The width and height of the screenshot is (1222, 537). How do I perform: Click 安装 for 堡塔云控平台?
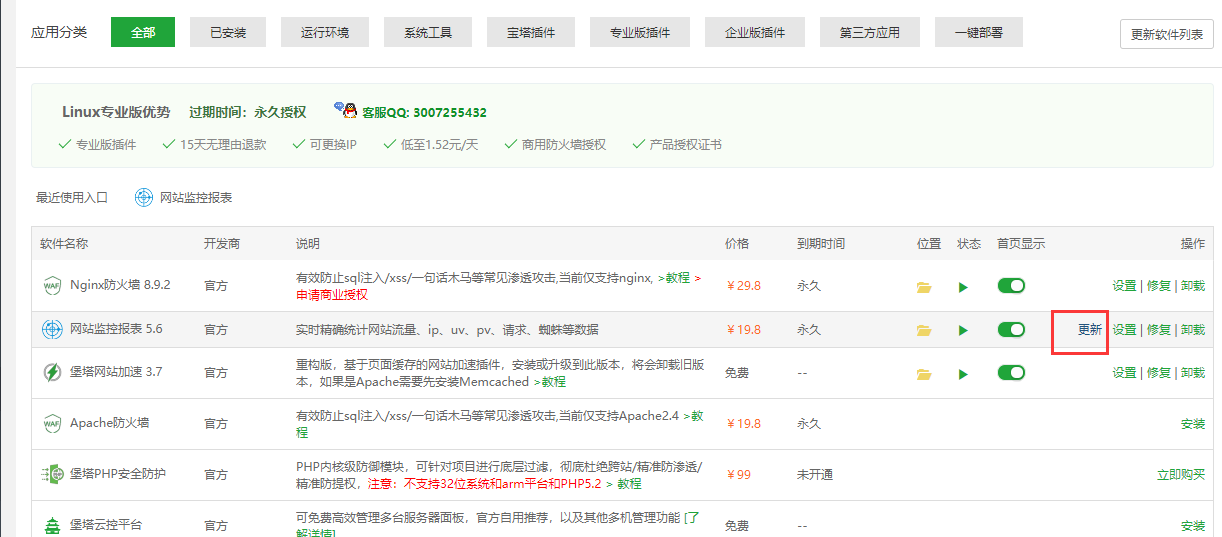pos(1193,526)
